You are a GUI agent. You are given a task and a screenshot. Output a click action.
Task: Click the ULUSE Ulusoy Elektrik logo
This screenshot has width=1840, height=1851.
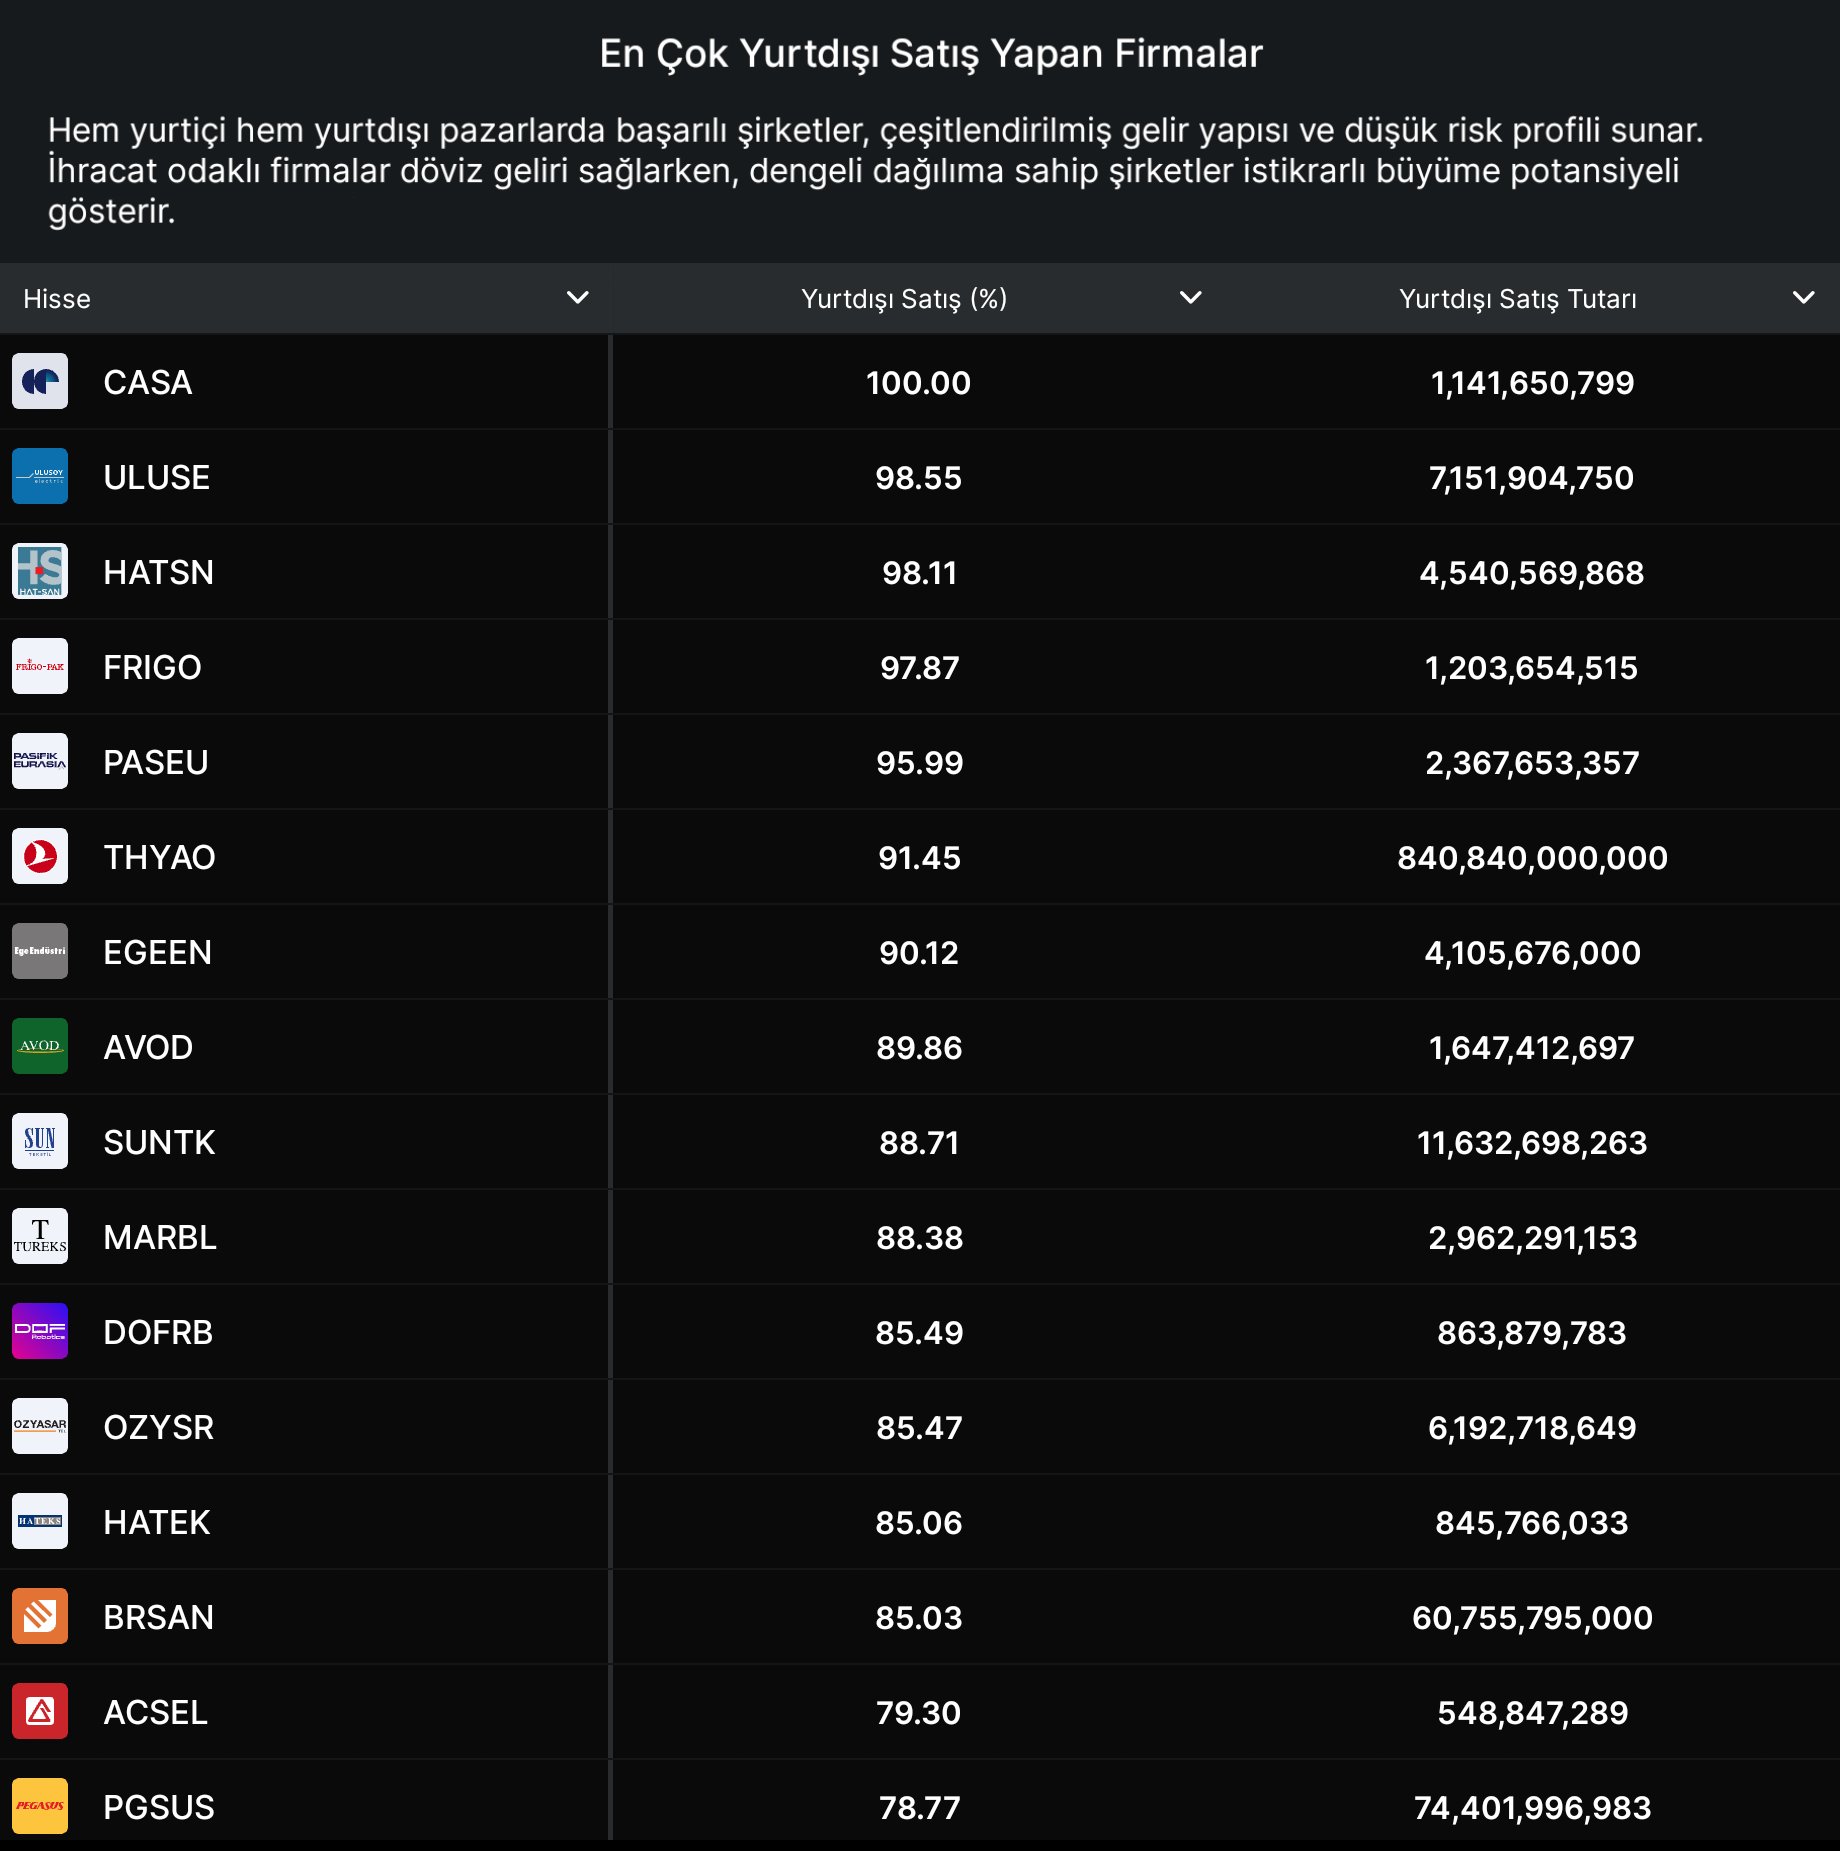coord(40,477)
